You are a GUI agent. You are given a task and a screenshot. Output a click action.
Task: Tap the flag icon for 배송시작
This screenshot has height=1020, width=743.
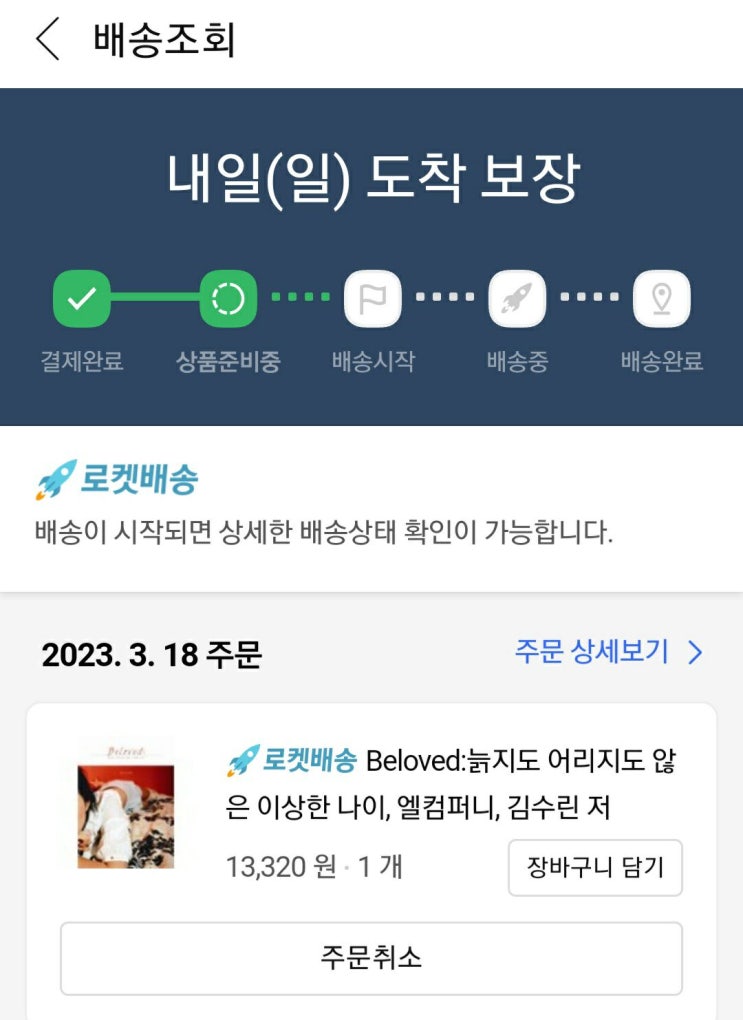point(372,299)
